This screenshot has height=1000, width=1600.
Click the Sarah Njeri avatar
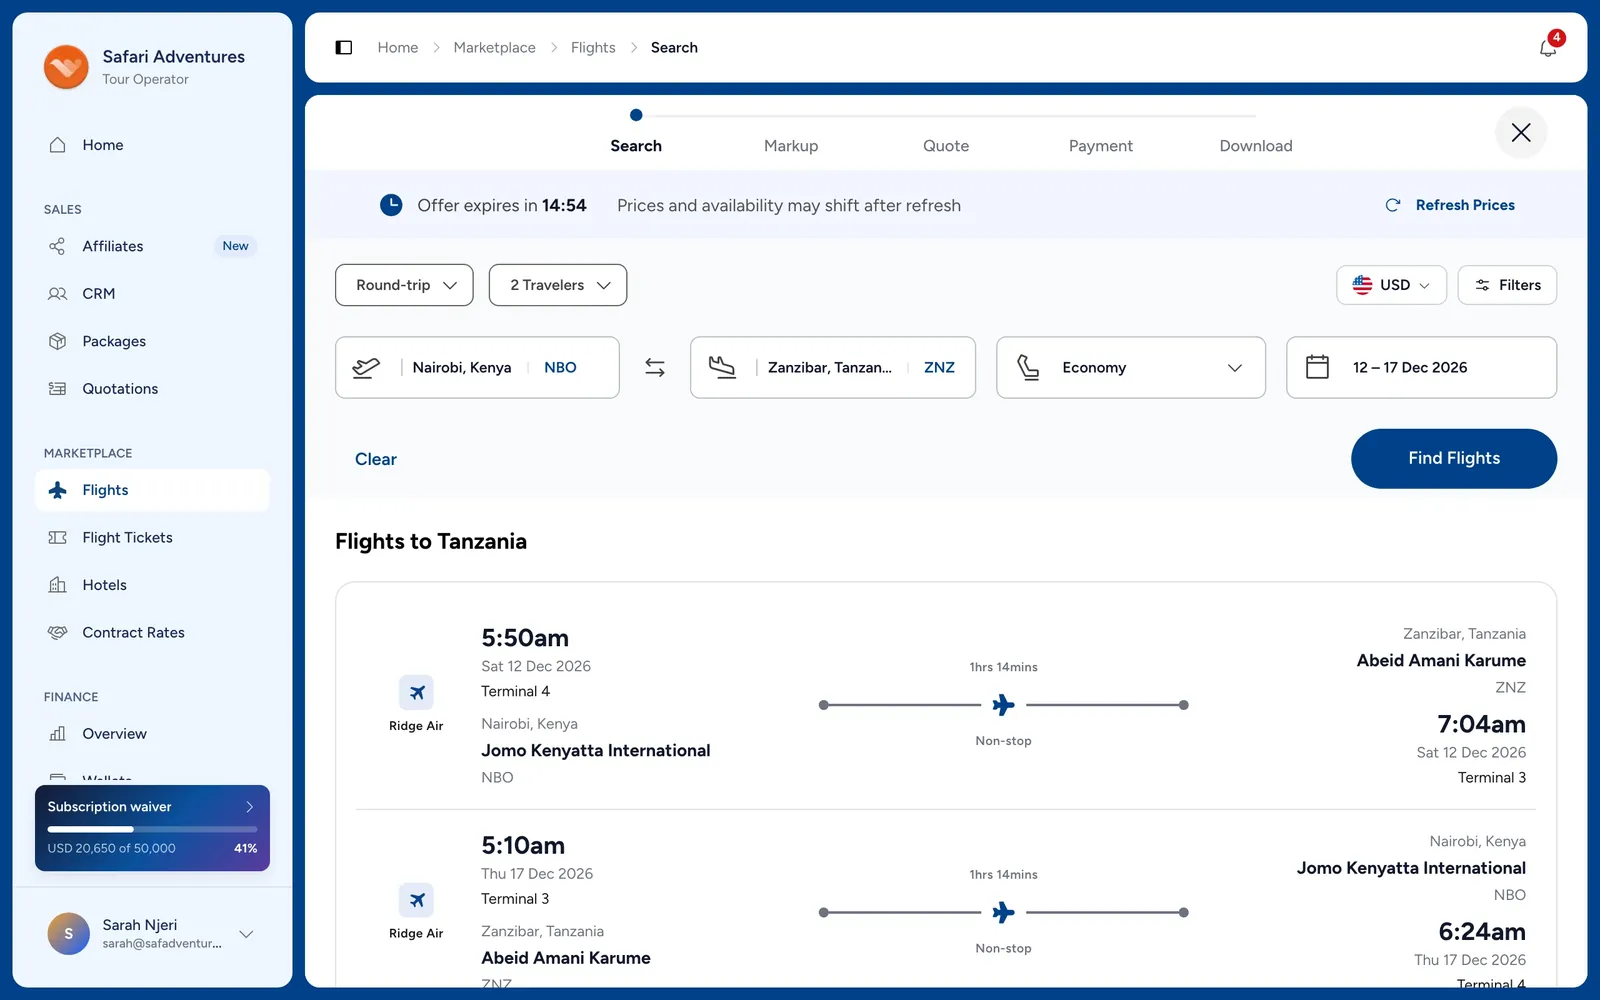pyautogui.click(x=69, y=934)
